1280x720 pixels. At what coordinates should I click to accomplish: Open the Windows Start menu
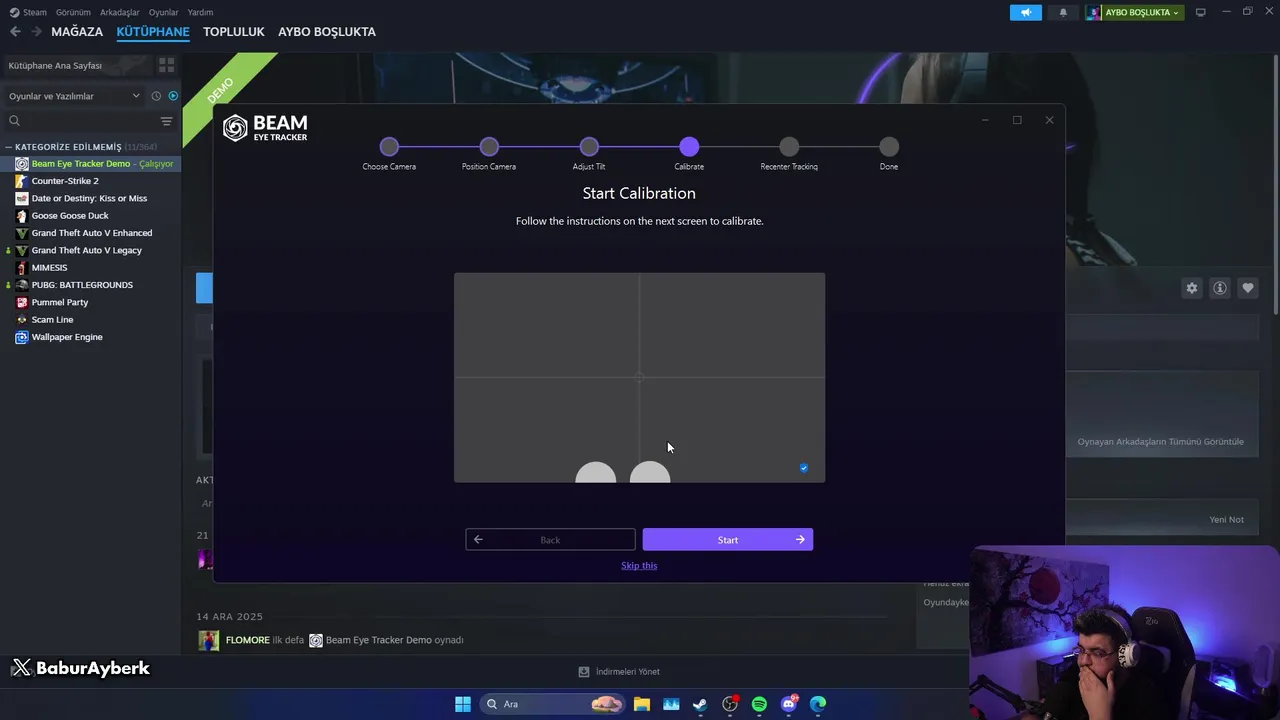tap(463, 704)
